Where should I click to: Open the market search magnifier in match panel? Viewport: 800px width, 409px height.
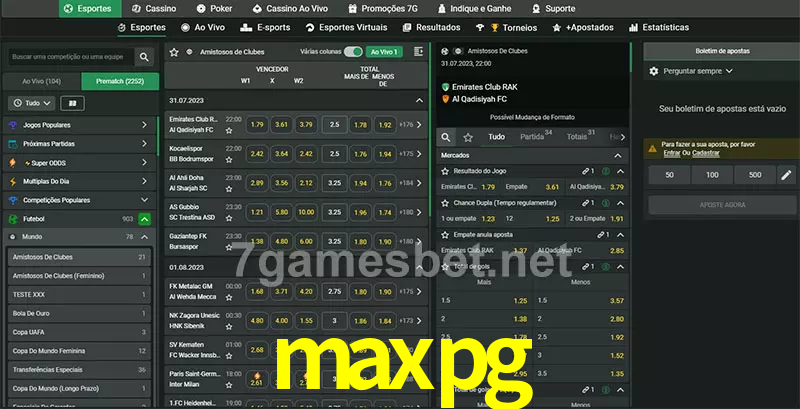[446, 136]
